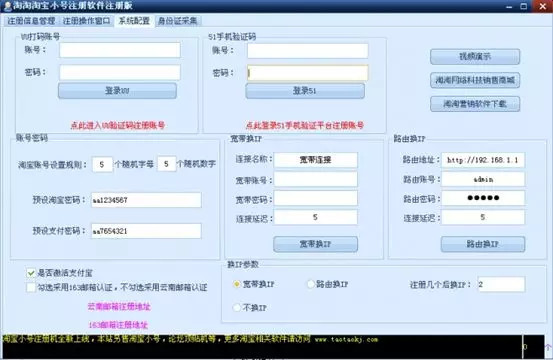Screen dimensions: 553x360
Task: Open the 注册信息管理 tab
Action: coord(31,21)
